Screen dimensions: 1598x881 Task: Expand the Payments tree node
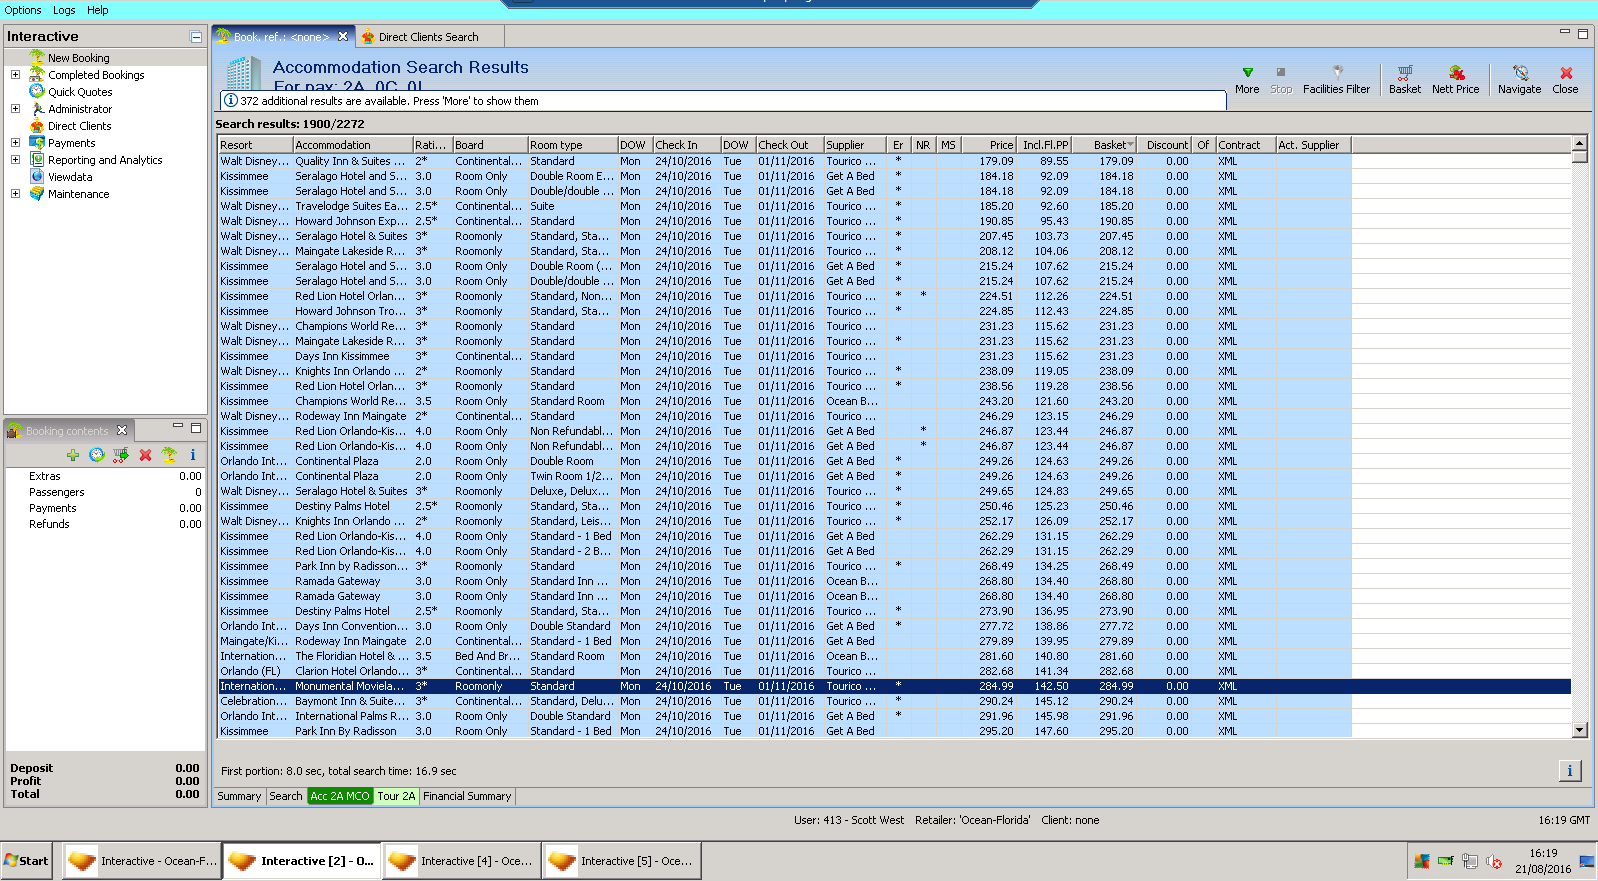click(15, 143)
